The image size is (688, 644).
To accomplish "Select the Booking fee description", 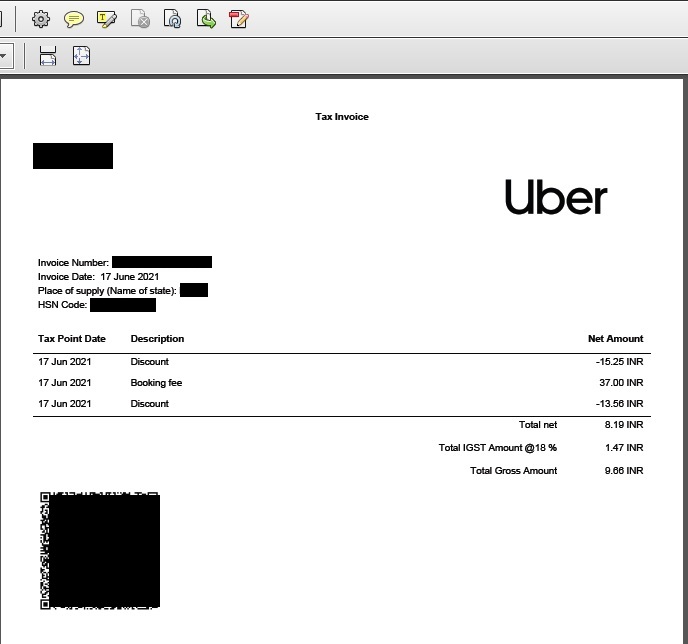I will tap(156, 383).
